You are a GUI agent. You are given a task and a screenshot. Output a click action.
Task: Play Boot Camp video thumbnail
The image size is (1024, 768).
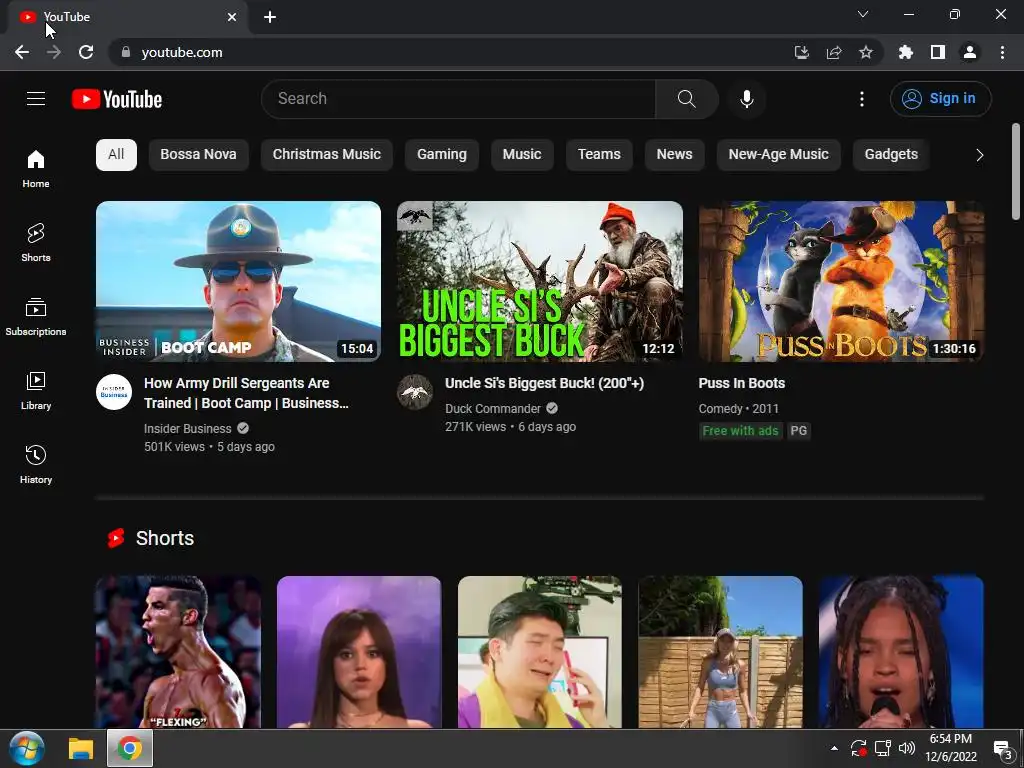coord(238,281)
